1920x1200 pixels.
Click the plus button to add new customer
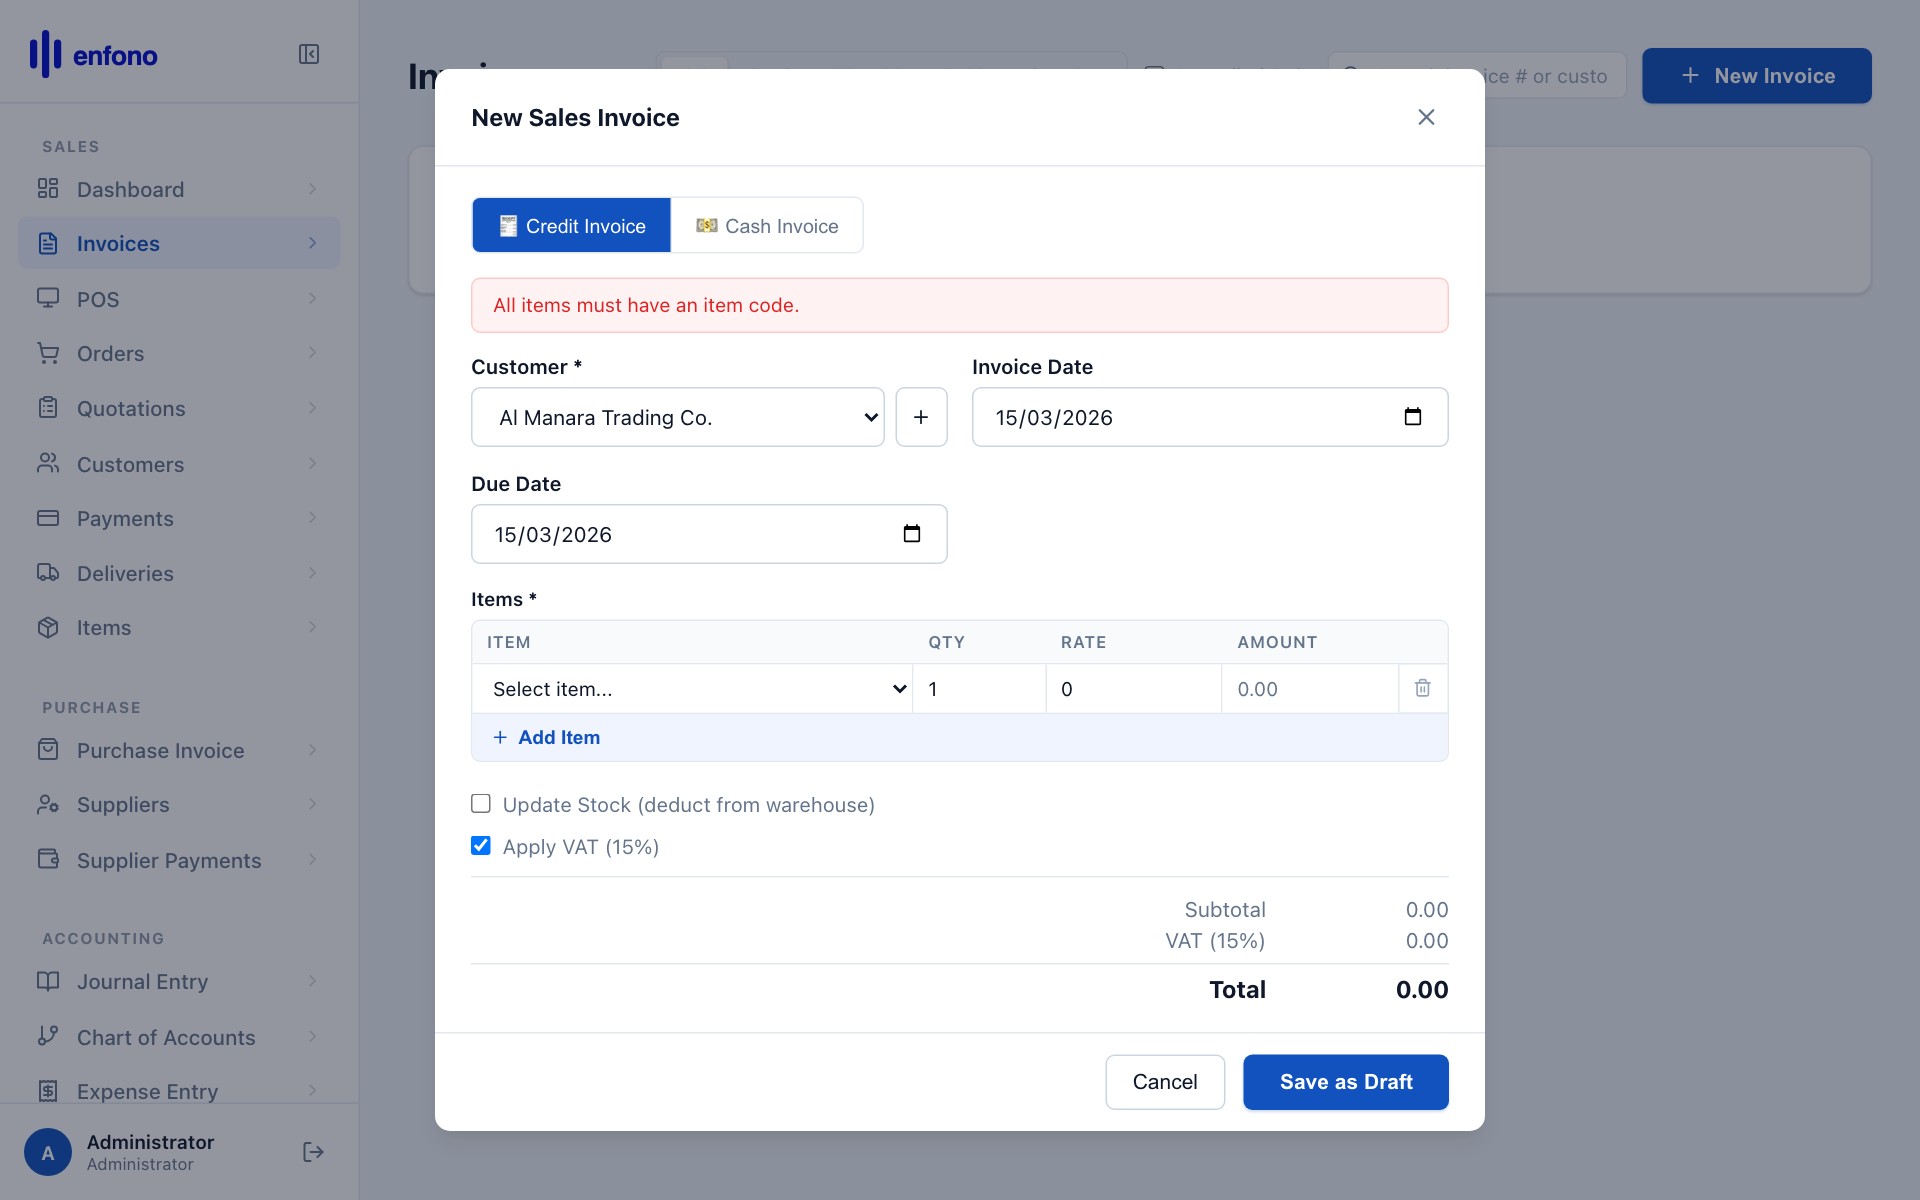[x=921, y=417]
